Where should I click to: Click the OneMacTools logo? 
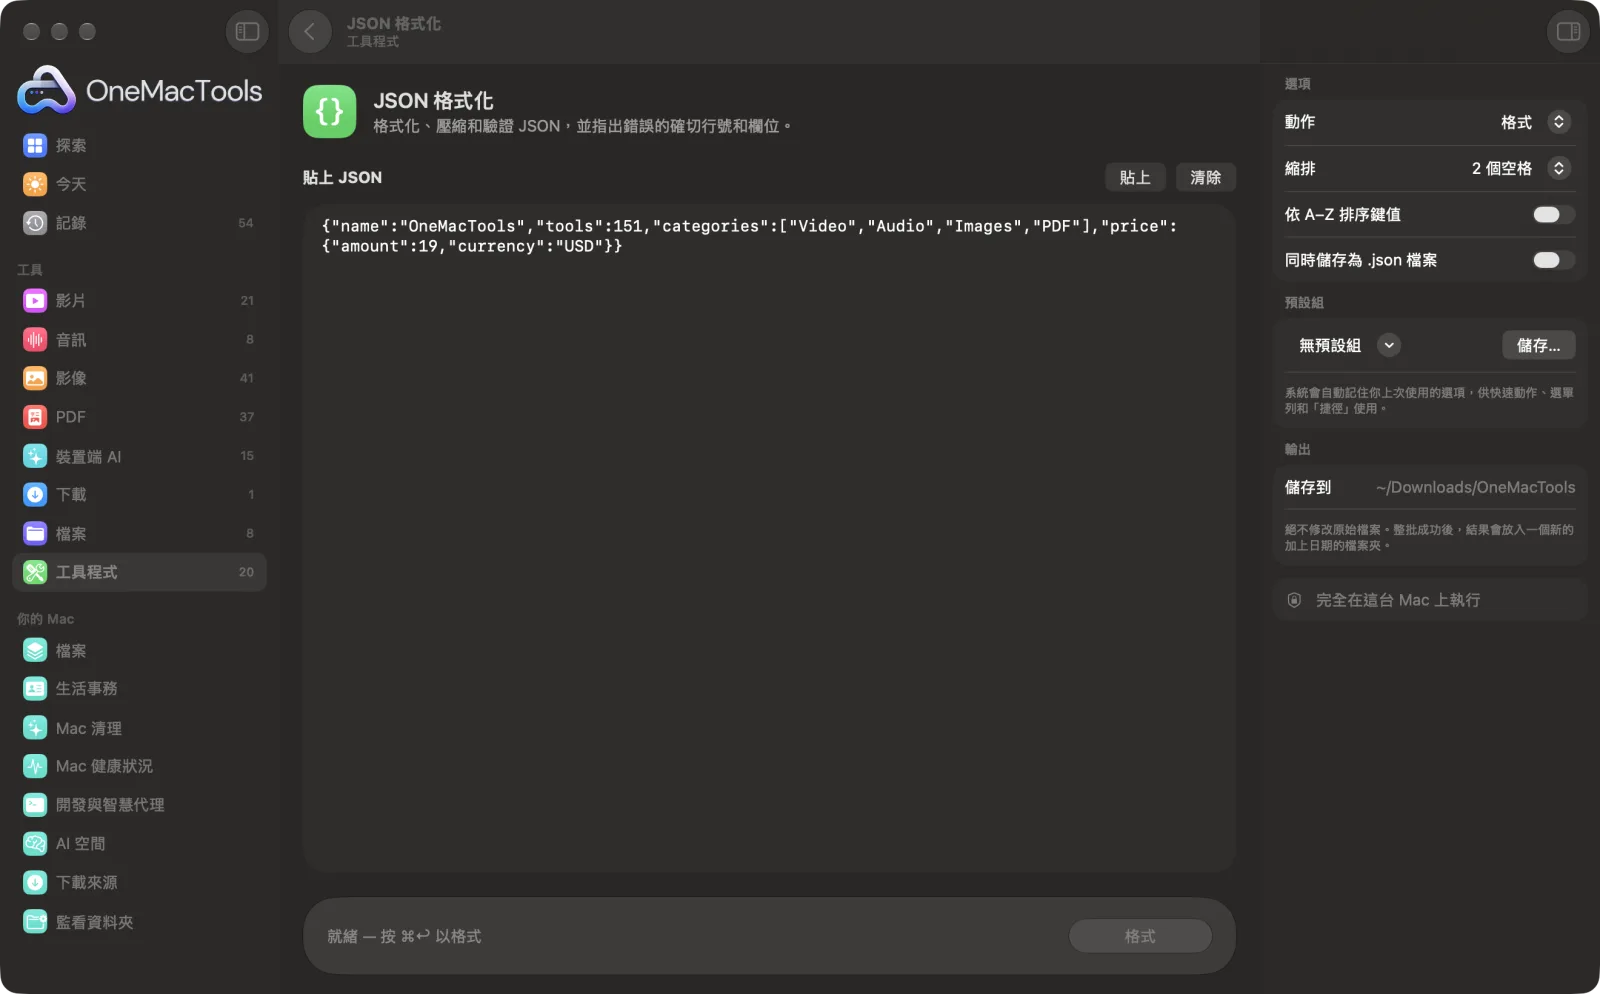pyautogui.click(x=140, y=91)
